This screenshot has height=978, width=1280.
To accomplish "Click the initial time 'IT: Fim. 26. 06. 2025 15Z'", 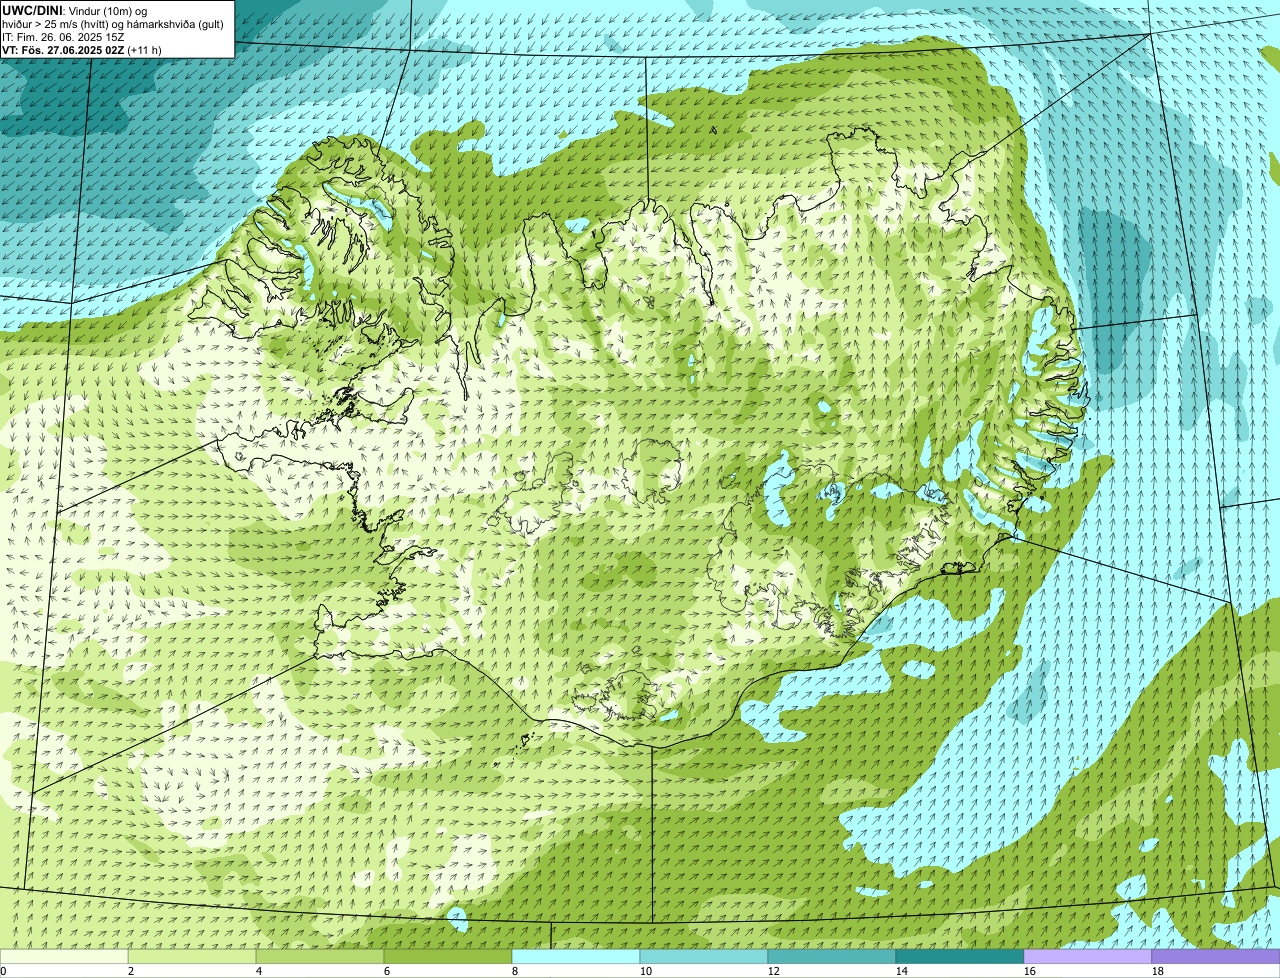I will tap(63, 37).
